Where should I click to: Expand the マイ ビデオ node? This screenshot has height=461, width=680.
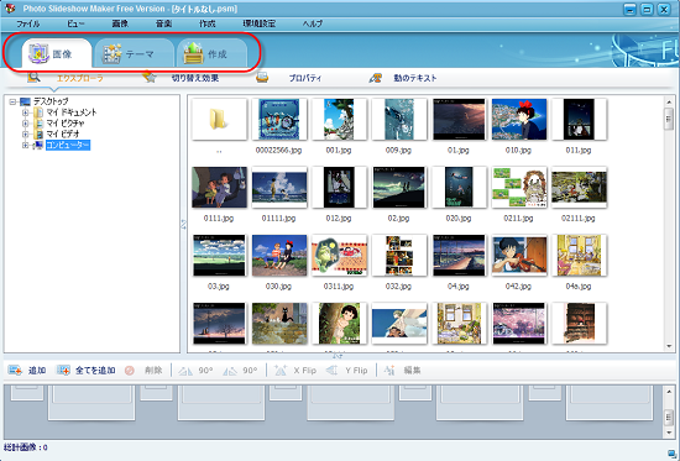pos(25,134)
